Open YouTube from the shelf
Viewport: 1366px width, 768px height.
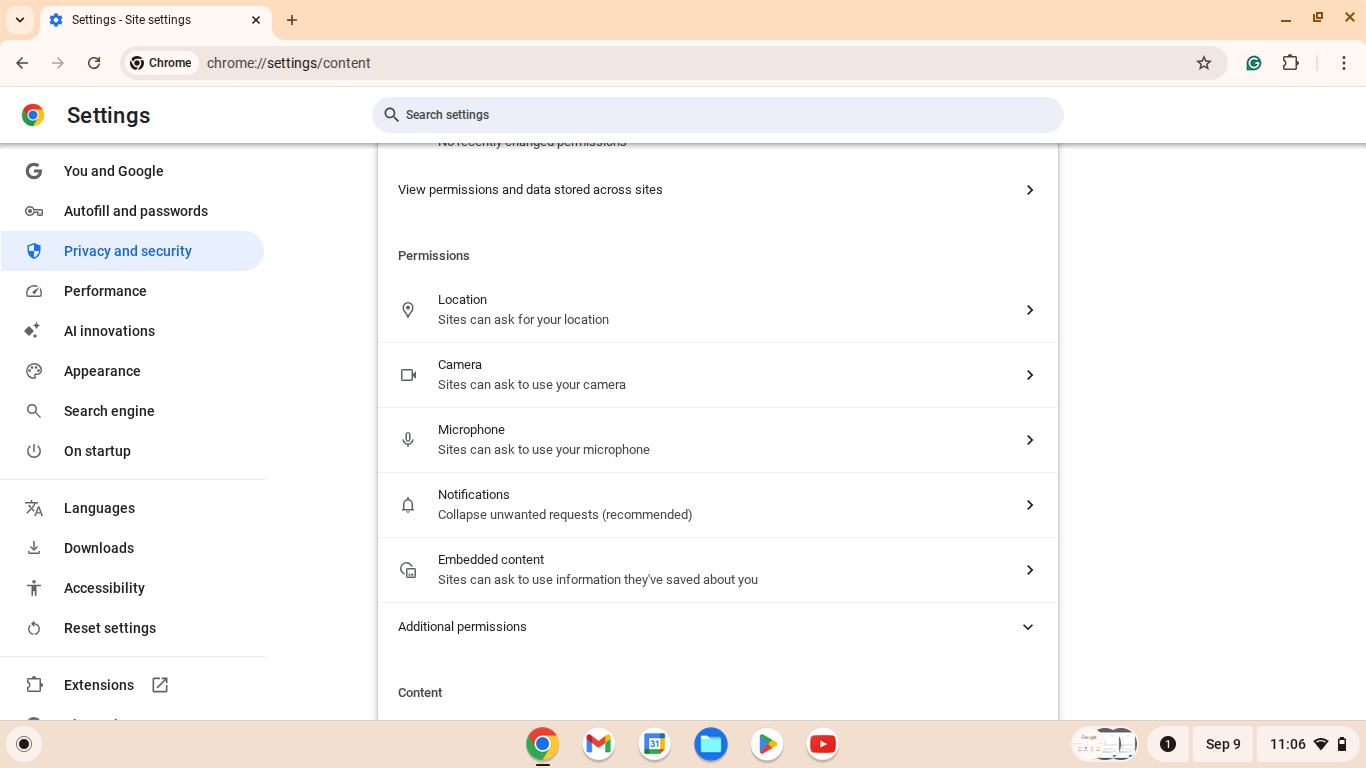[822, 744]
